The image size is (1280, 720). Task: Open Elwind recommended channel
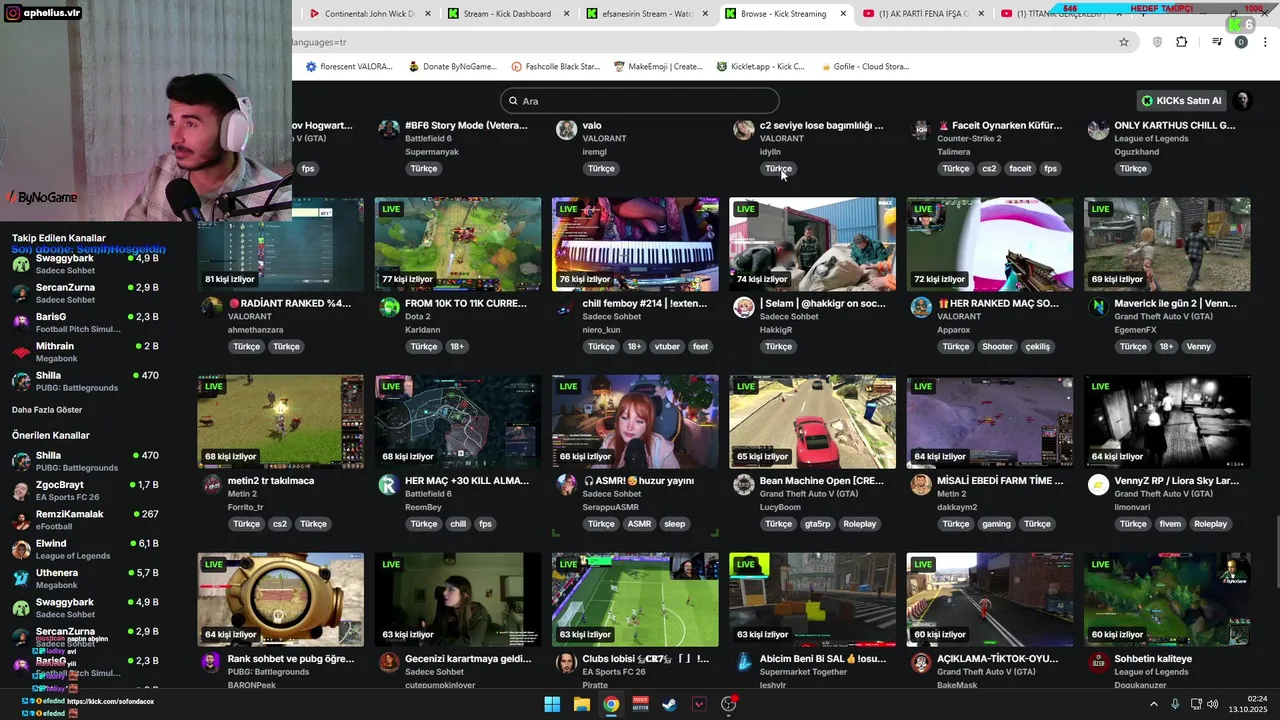85,549
